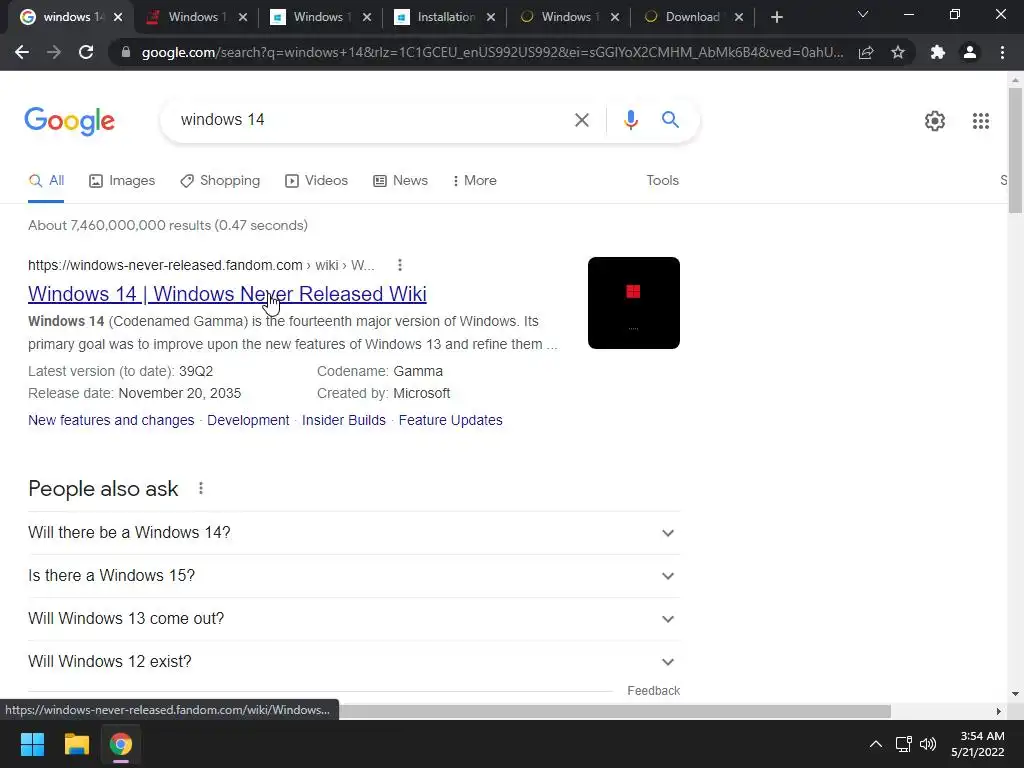Click the scroll-right arrow of horizontal scrollbar

click(x=998, y=711)
